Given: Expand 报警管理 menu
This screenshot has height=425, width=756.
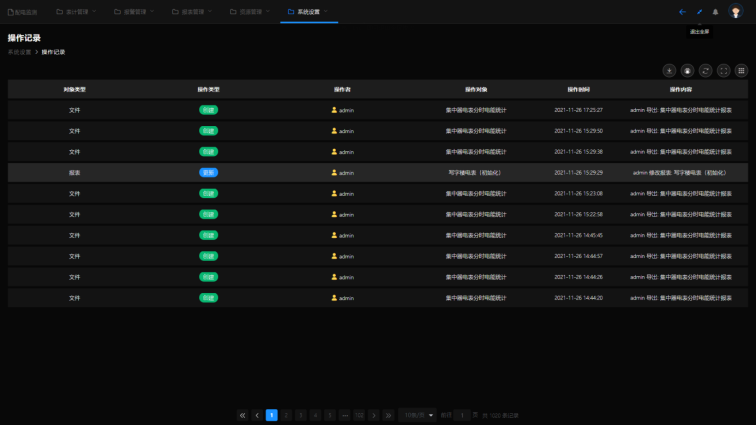Looking at the screenshot, I should tap(134, 12).
